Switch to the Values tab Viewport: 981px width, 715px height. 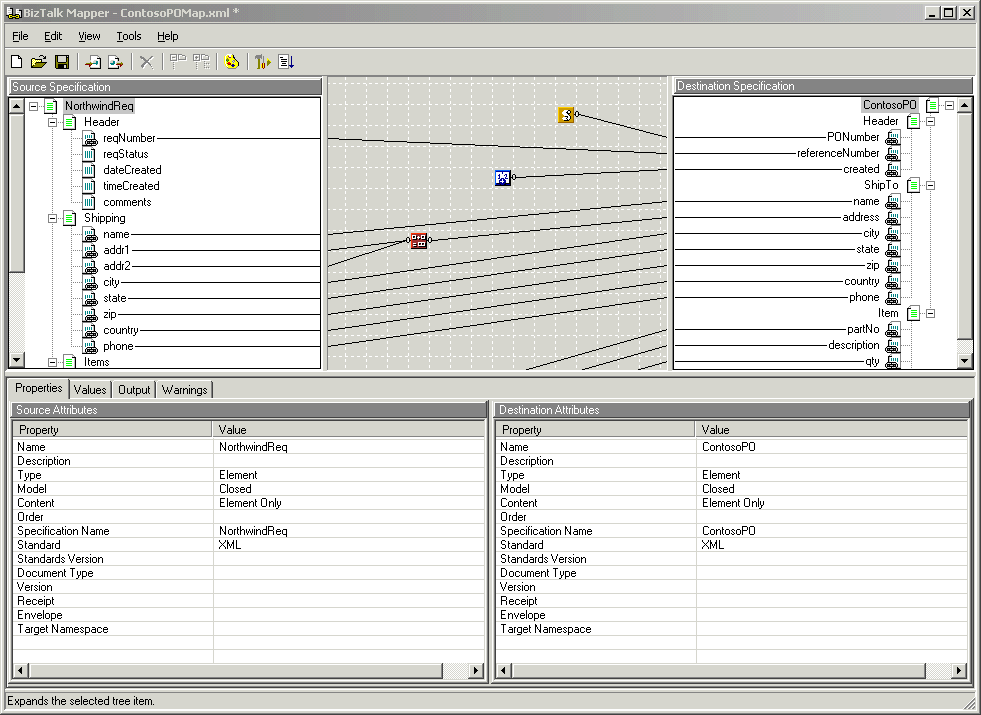[x=90, y=390]
